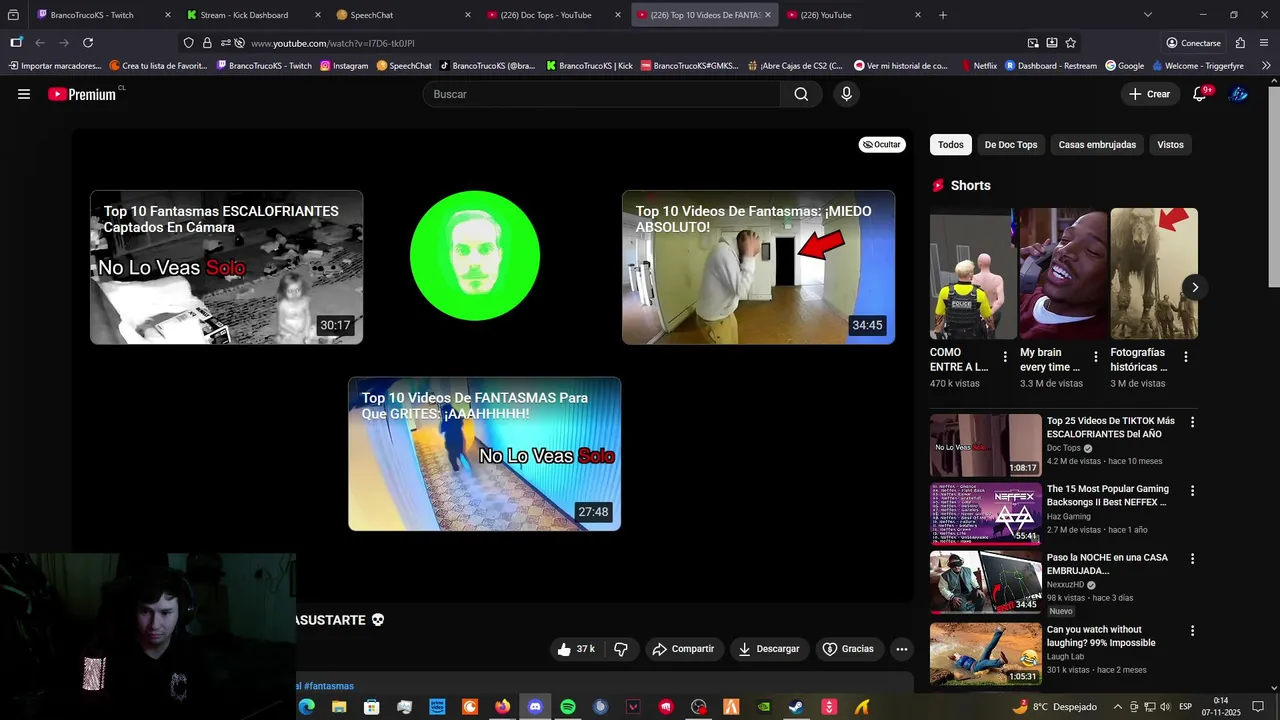This screenshot has width=1280, height=720.
Task: Click the search magnifier button
Action: point(801,94)
